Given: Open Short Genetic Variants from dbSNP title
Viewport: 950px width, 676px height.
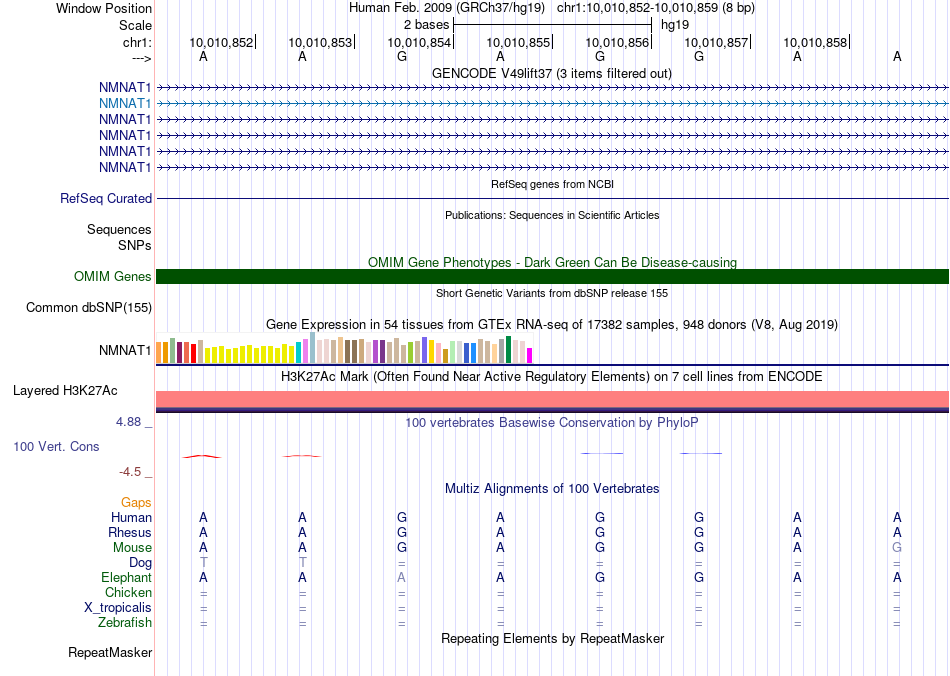Looking at the screenshot, I should (x=552, y=293).
